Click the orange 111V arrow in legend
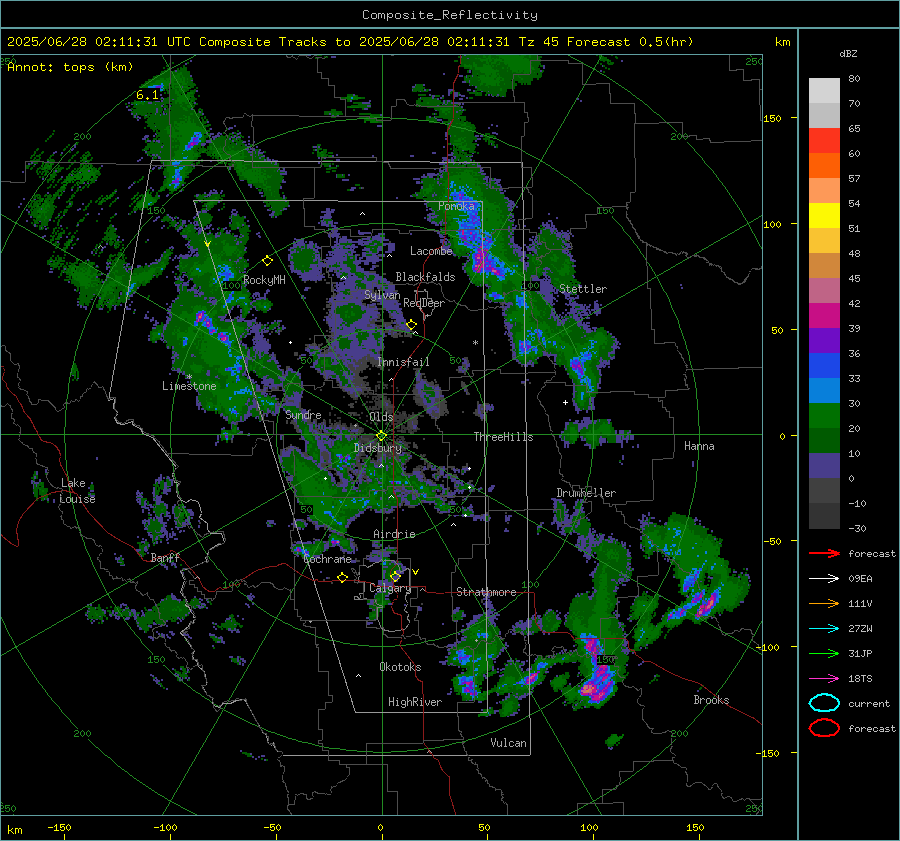 pos(824,603)
